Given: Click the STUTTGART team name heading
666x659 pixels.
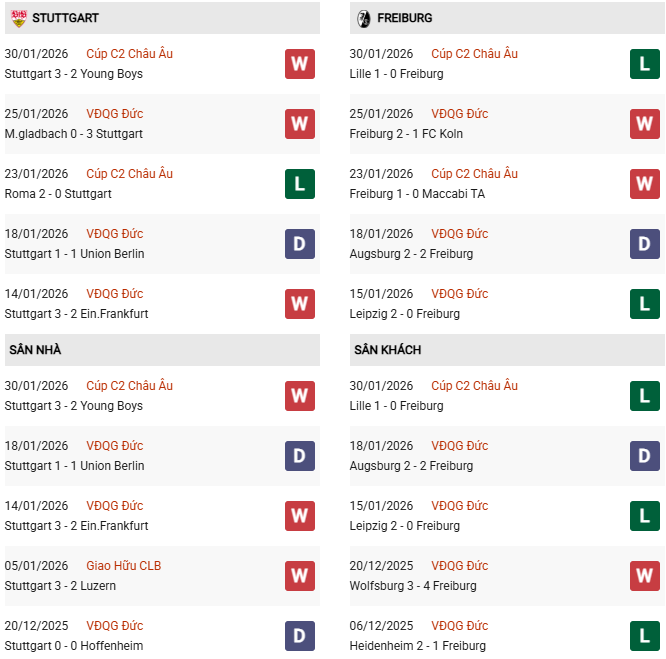Looking at the screenshot, I should (x=65, y=18).
